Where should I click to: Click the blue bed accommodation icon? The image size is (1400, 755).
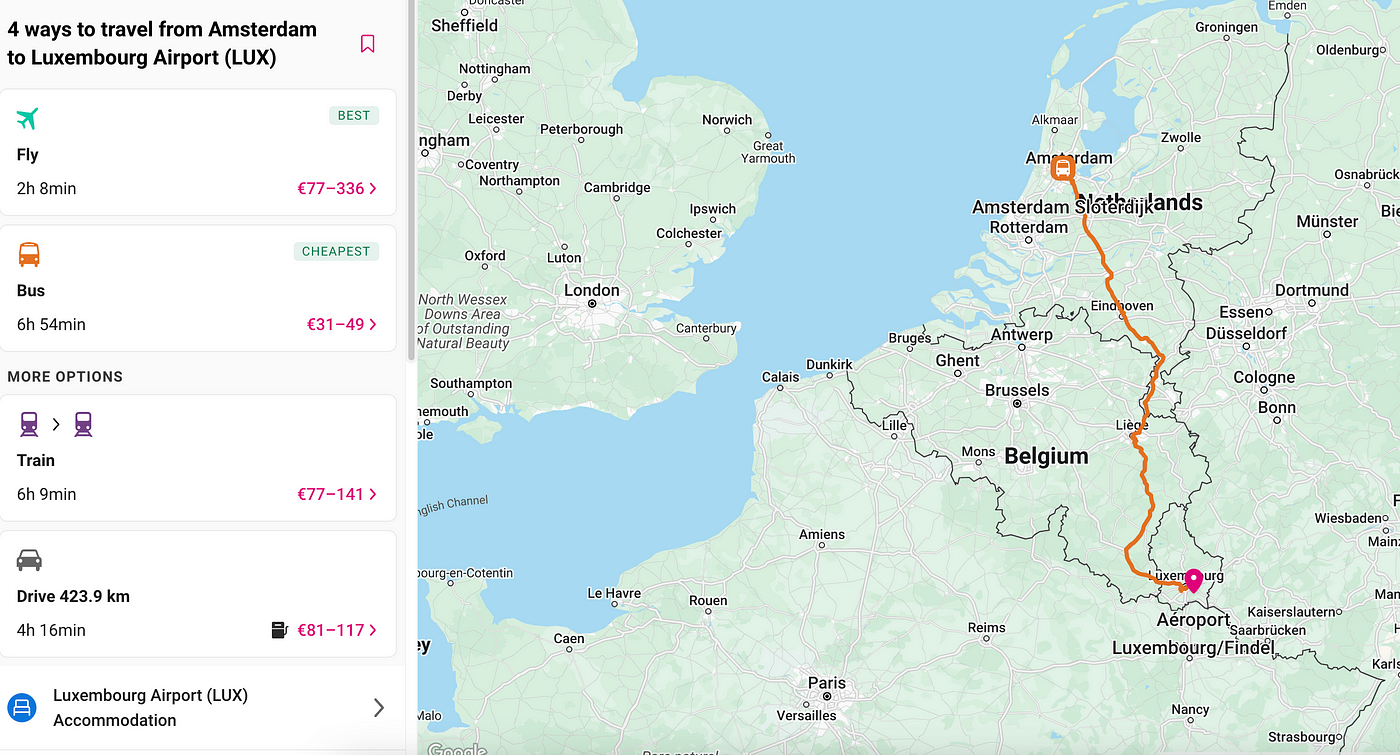(22, 708)
